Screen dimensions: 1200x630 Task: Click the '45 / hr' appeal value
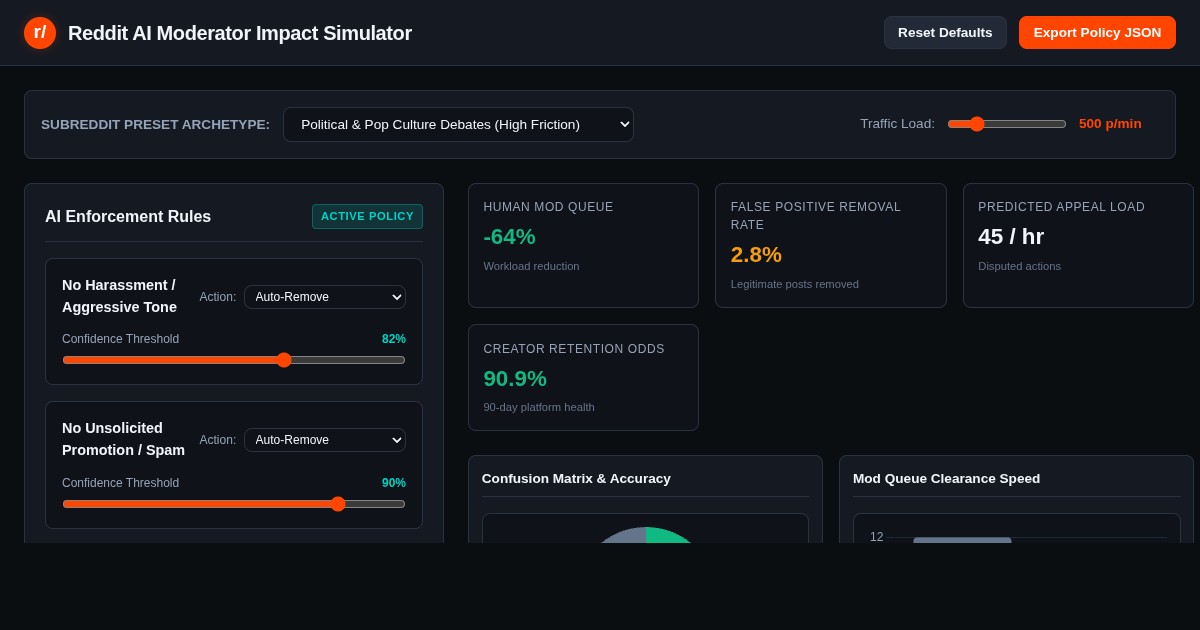point(1011,237)
